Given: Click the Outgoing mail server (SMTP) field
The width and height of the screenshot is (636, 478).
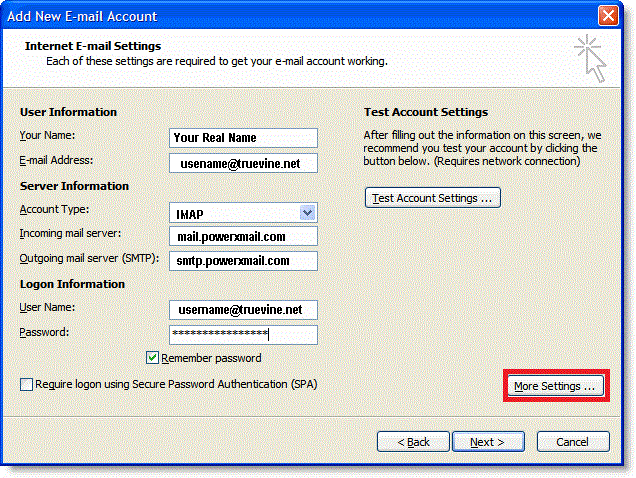Looking at the screenshot, I should tap(243, 261).
